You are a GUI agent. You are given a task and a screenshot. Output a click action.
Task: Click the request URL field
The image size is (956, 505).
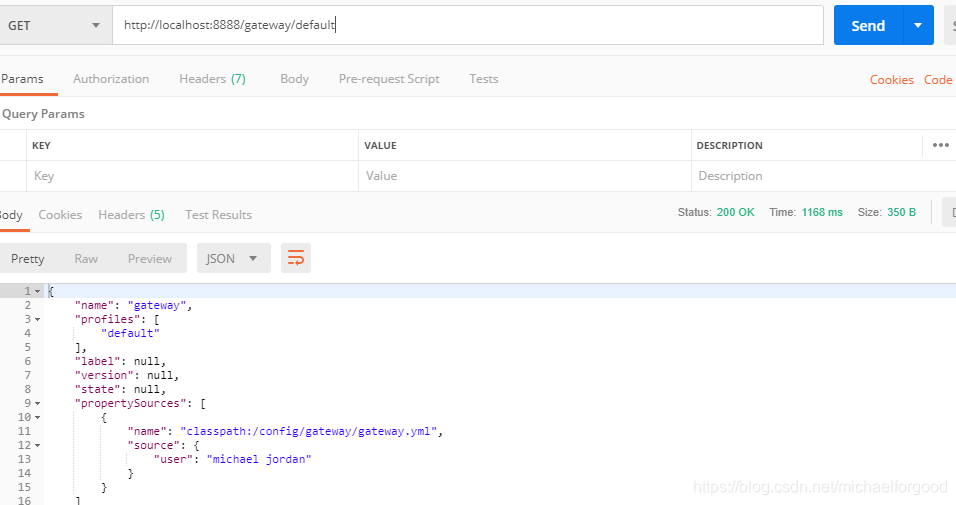tap(468, 25)
